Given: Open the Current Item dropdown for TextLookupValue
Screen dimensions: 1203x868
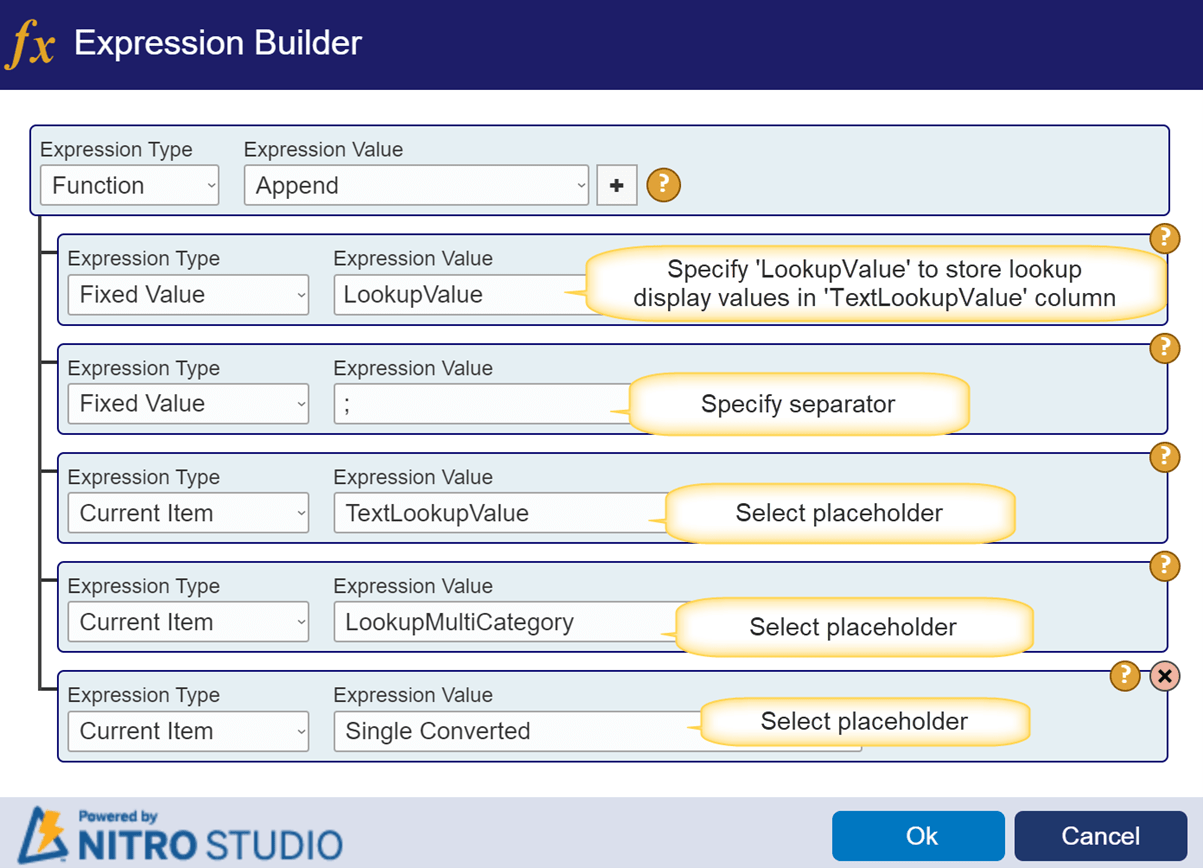Looking at the screenshot, I should coord(188,512).
